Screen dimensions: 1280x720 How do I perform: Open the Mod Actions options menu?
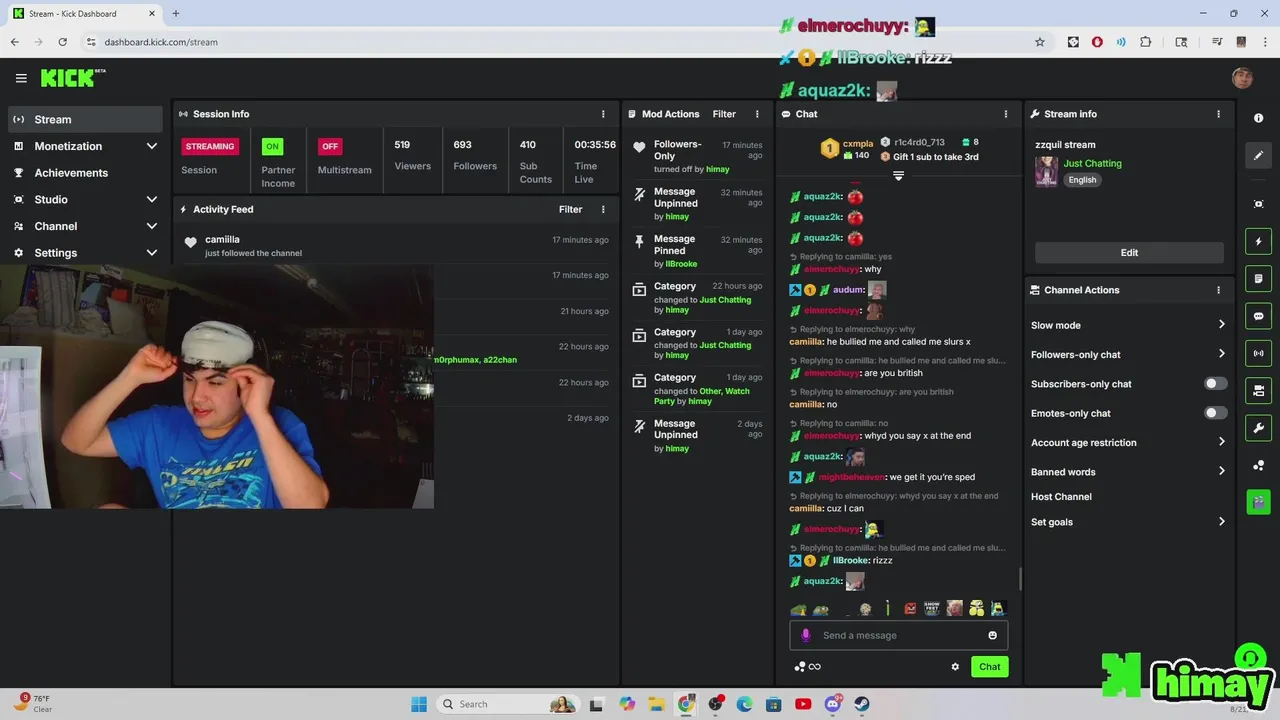pos(757,114)
